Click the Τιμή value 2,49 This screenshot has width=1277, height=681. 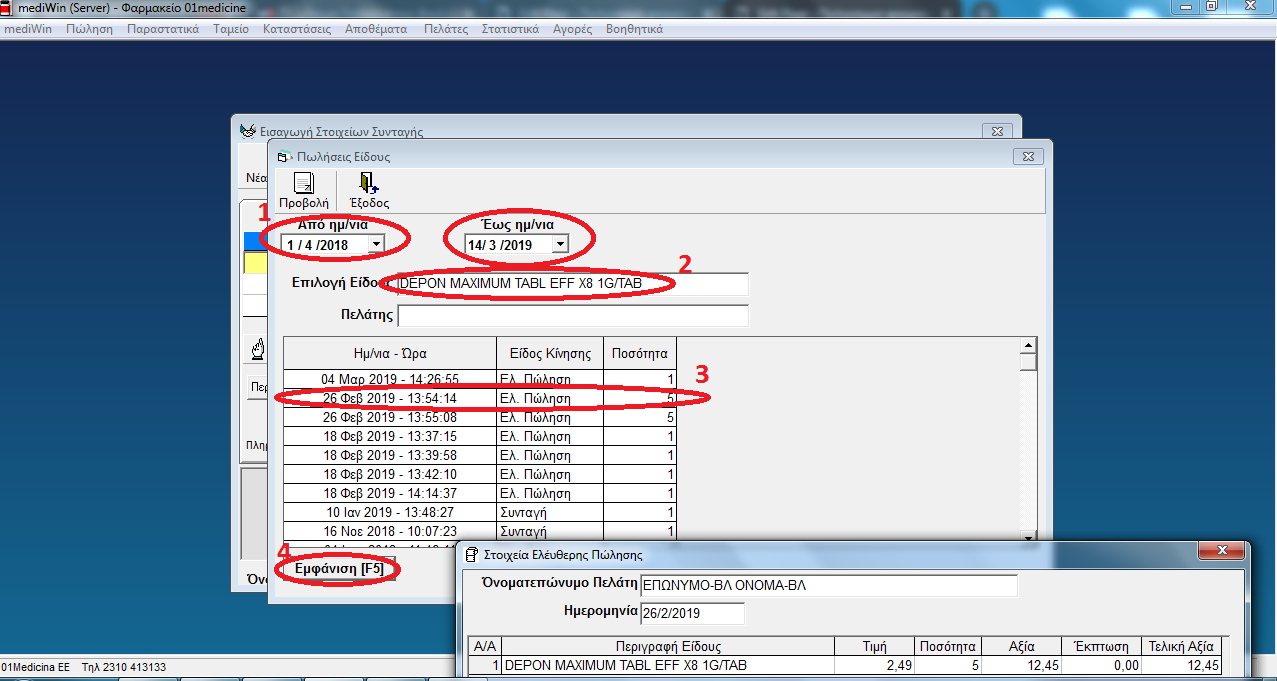click(x=874, y=665)
